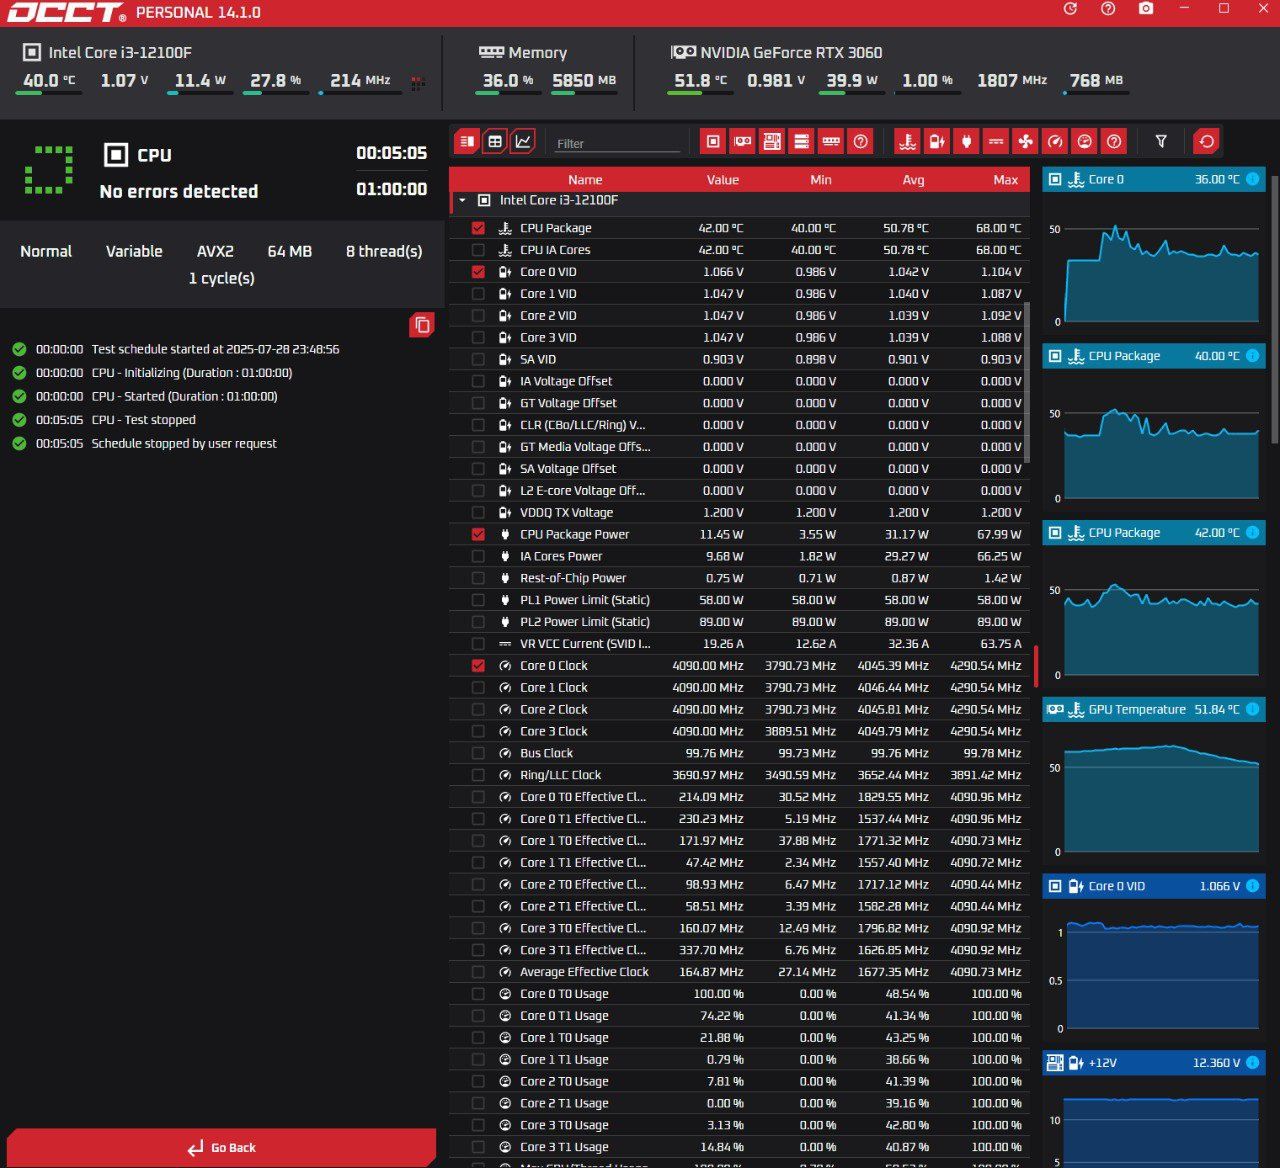1280x1168 pixels.
Task: Select the Average Effective Clock row
Action: pyautogui.click(x=739, y=972)
